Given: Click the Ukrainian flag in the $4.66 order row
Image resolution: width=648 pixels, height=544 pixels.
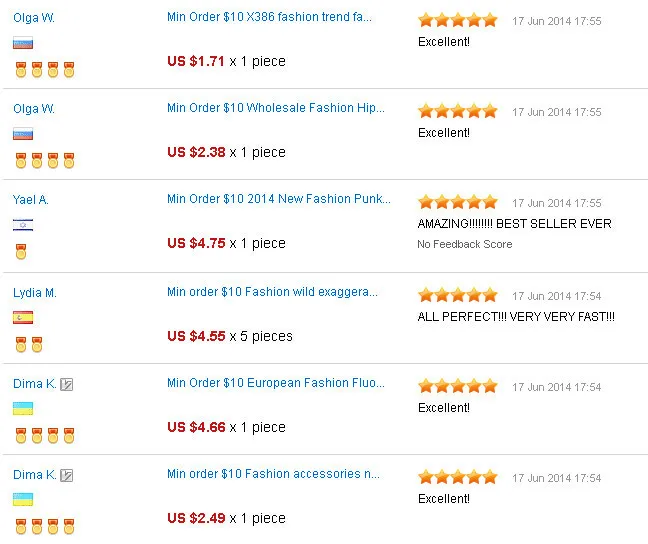Looking at the screenshot, I should 23,409.
